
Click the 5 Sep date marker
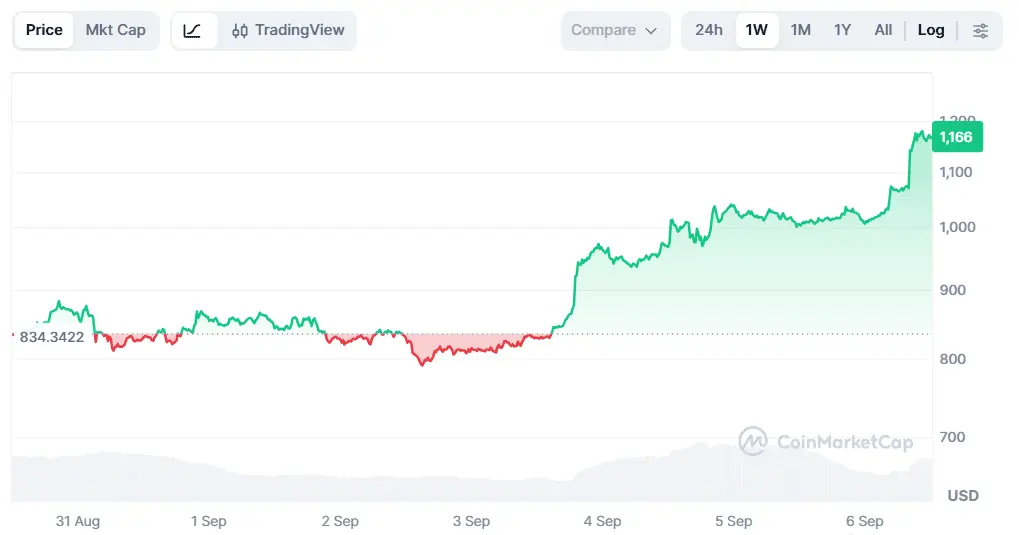[734, 521]
